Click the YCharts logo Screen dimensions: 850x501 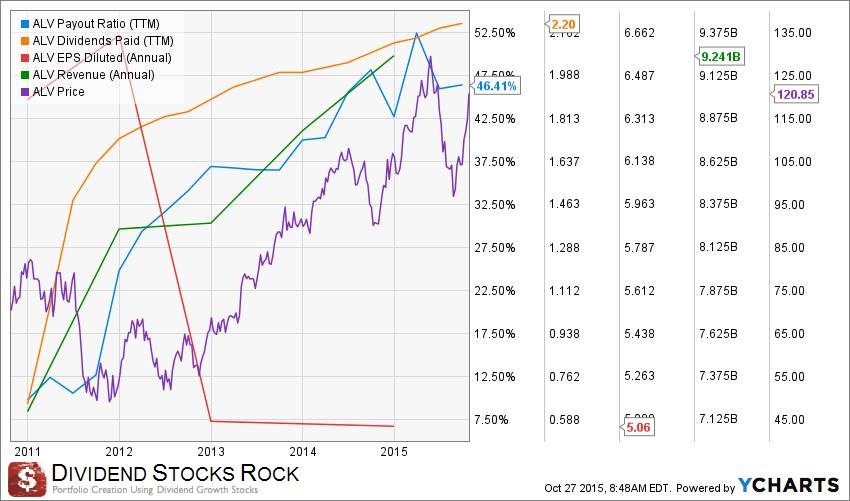[786, 485]
